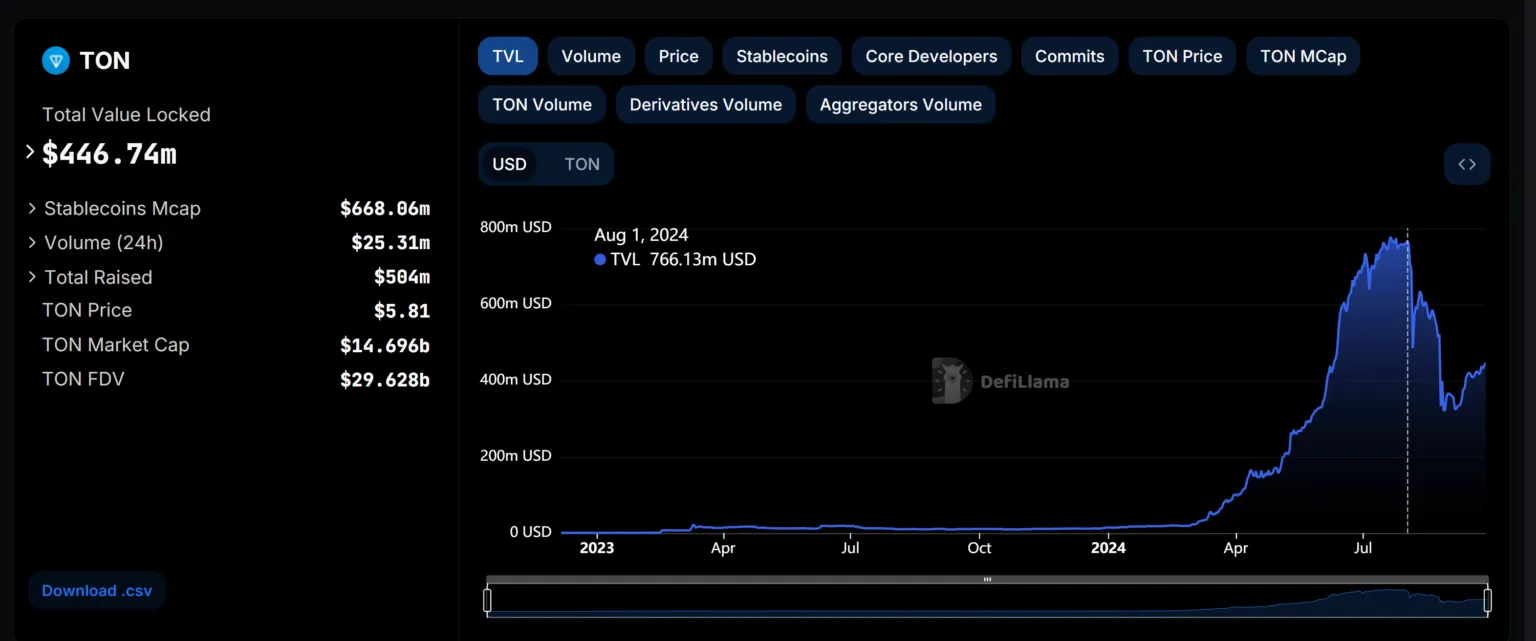Click the 2024 x-axis label
Image resolution: width=1536 pixels, height=641 pixels.
pyautogui.click(x=1108, y=548)
